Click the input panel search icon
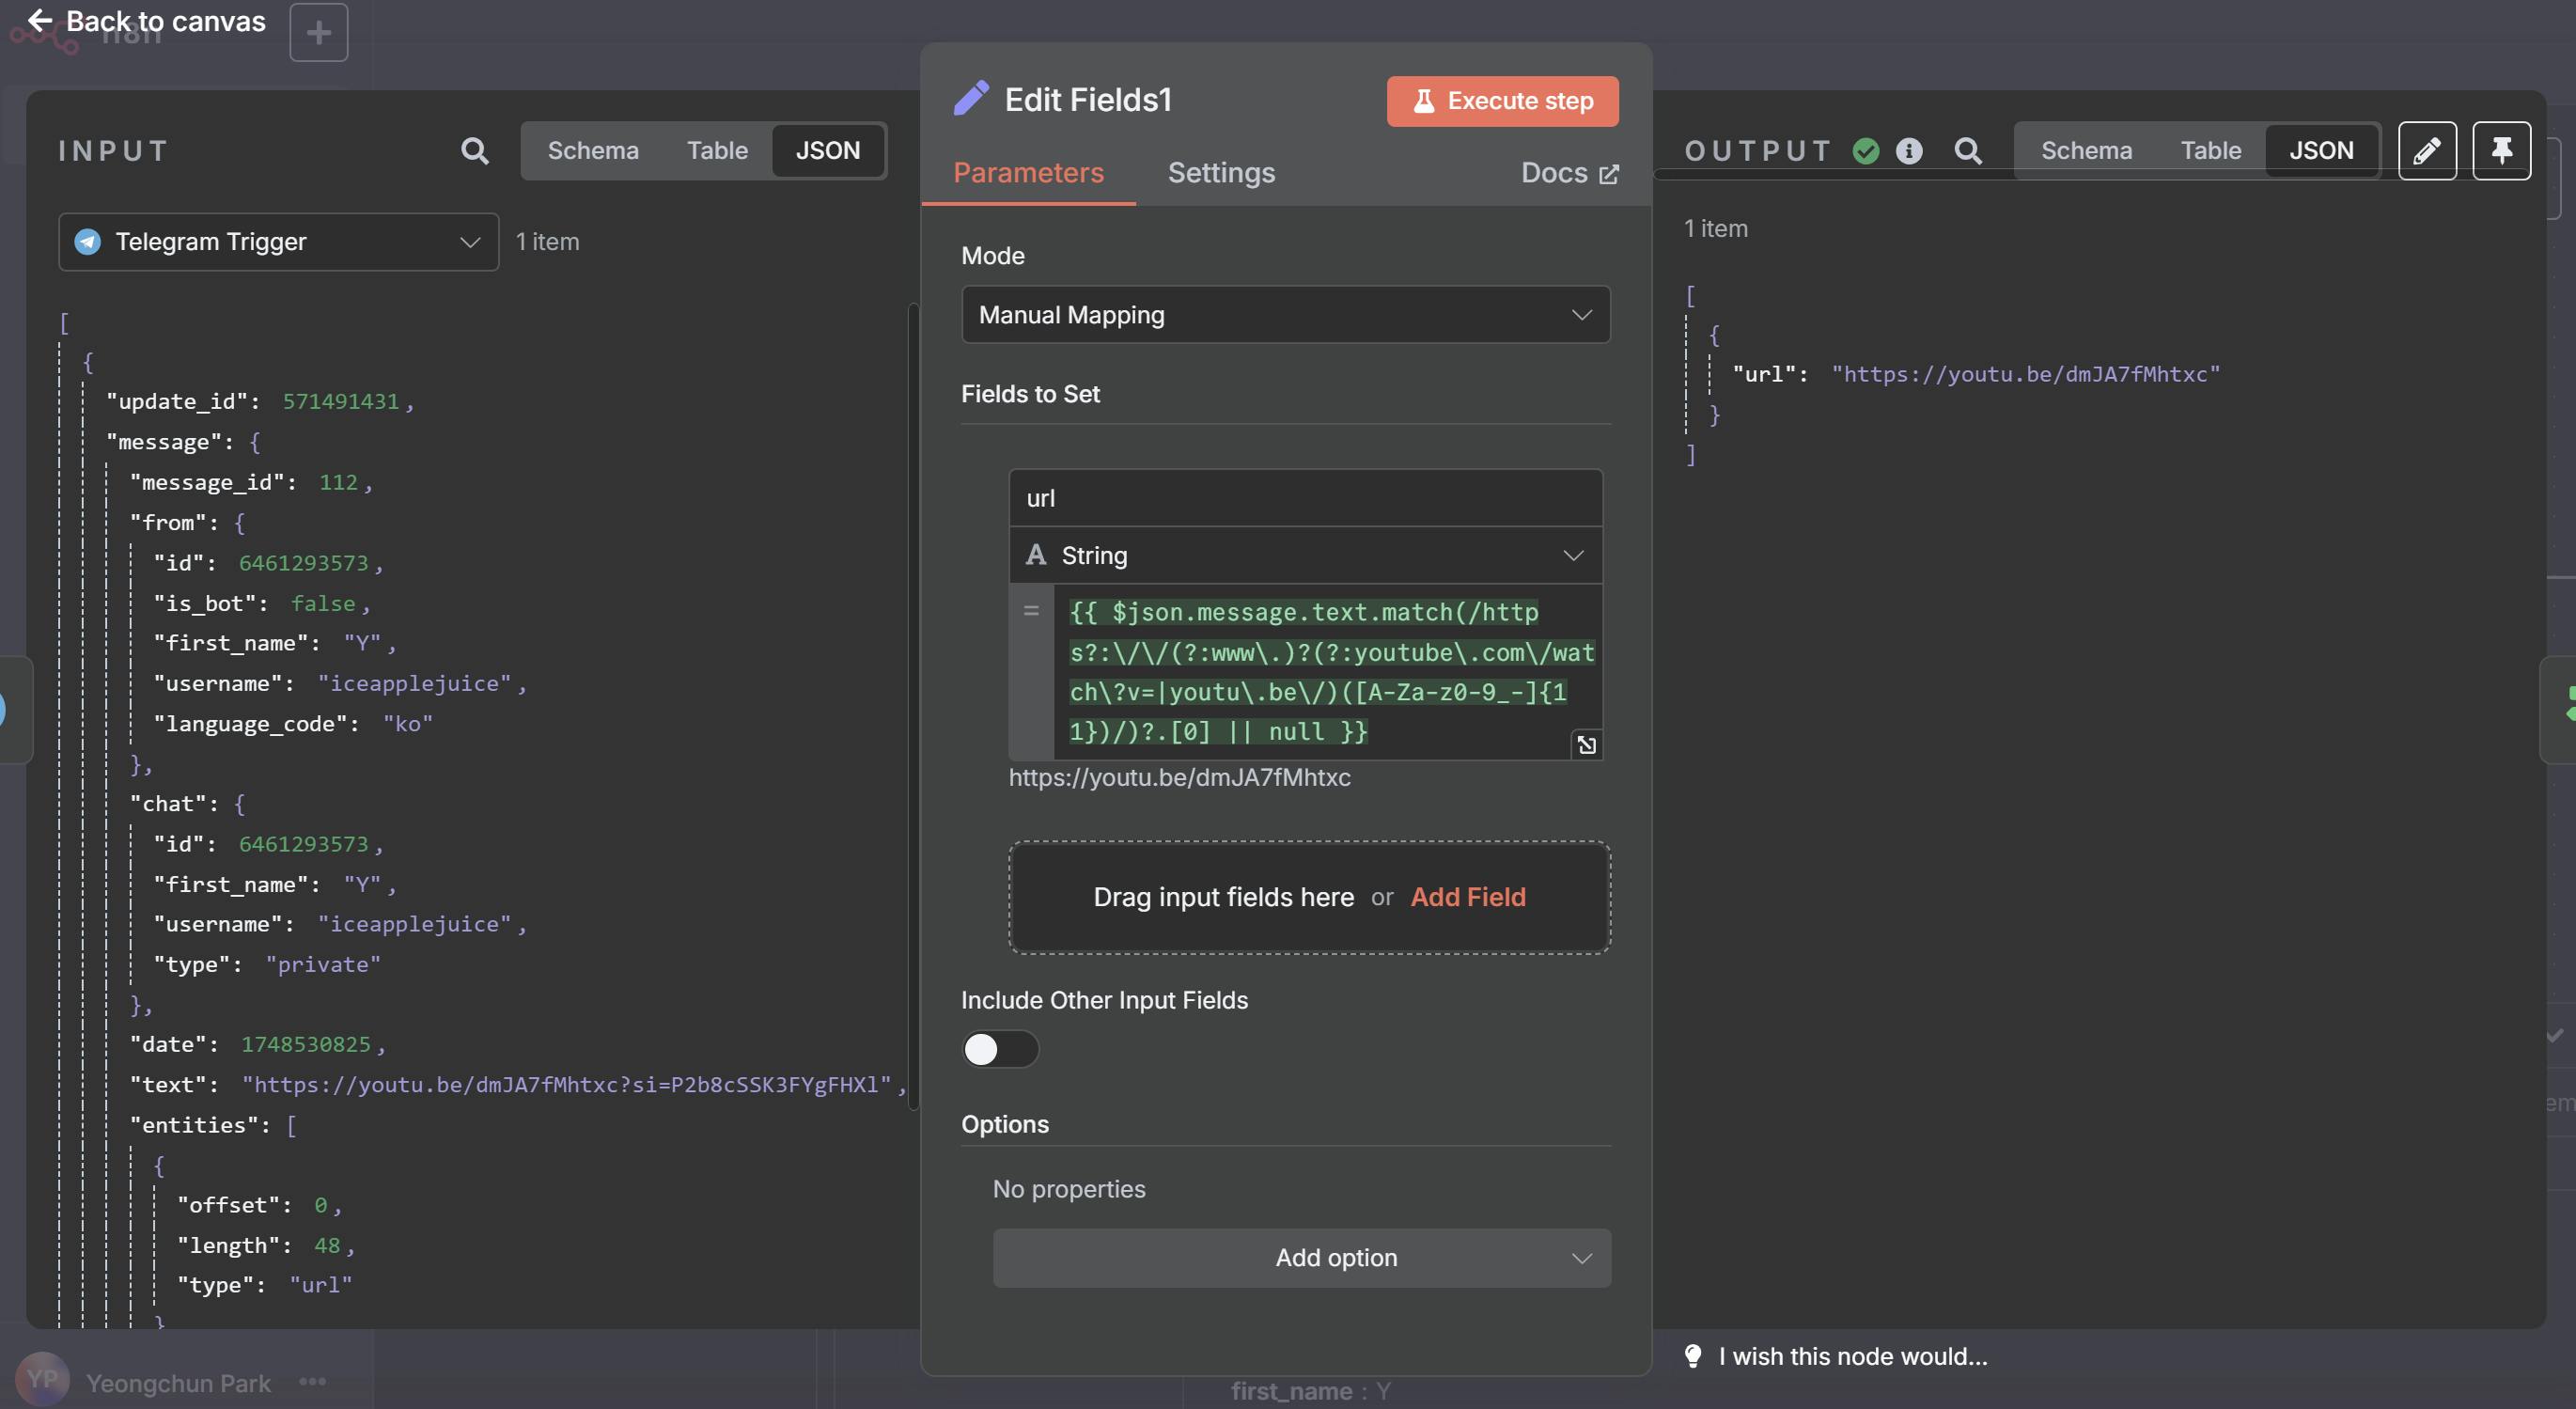 (474, 151)
